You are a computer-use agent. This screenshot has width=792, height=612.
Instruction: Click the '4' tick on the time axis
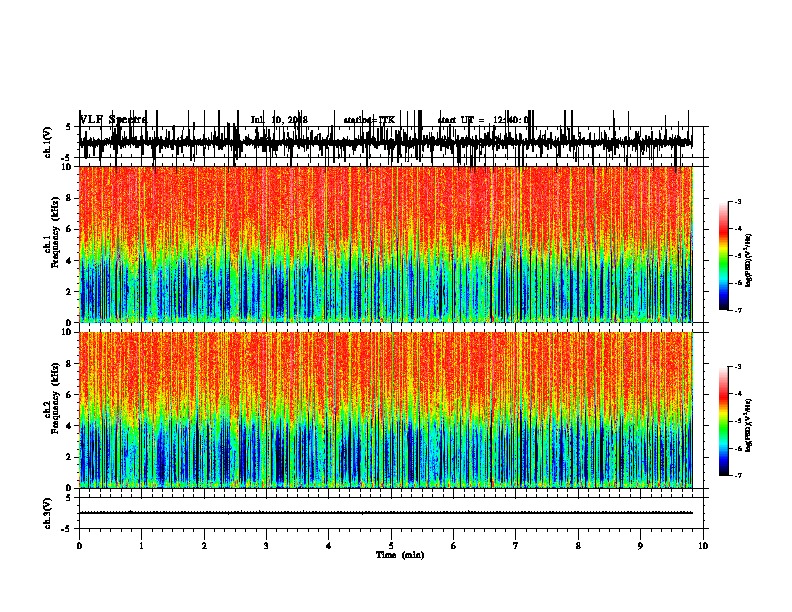pos(329,546)
